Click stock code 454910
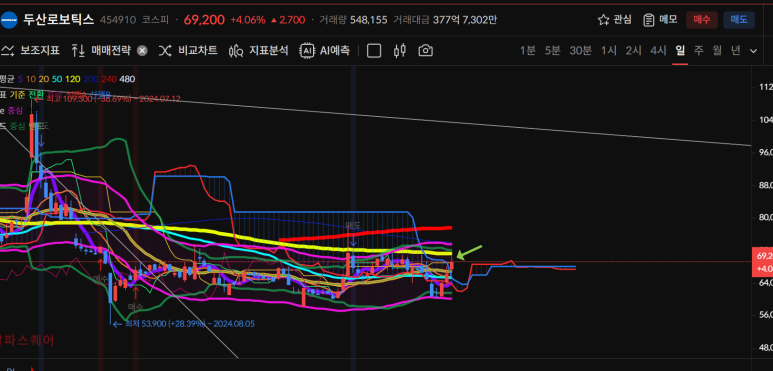This screenshot has height=371, width=773. [117, 20]
